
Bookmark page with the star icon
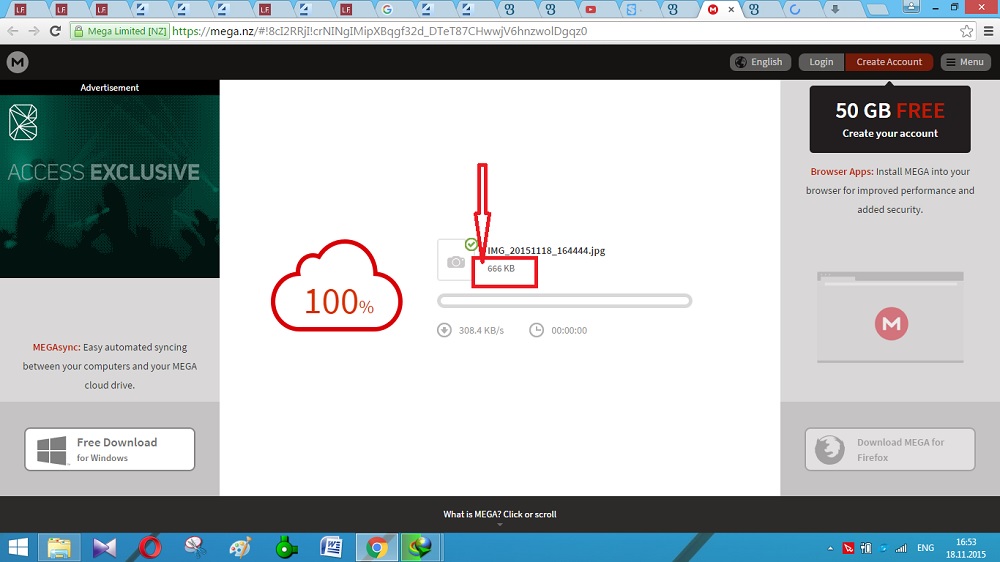(x=966, y=31)
